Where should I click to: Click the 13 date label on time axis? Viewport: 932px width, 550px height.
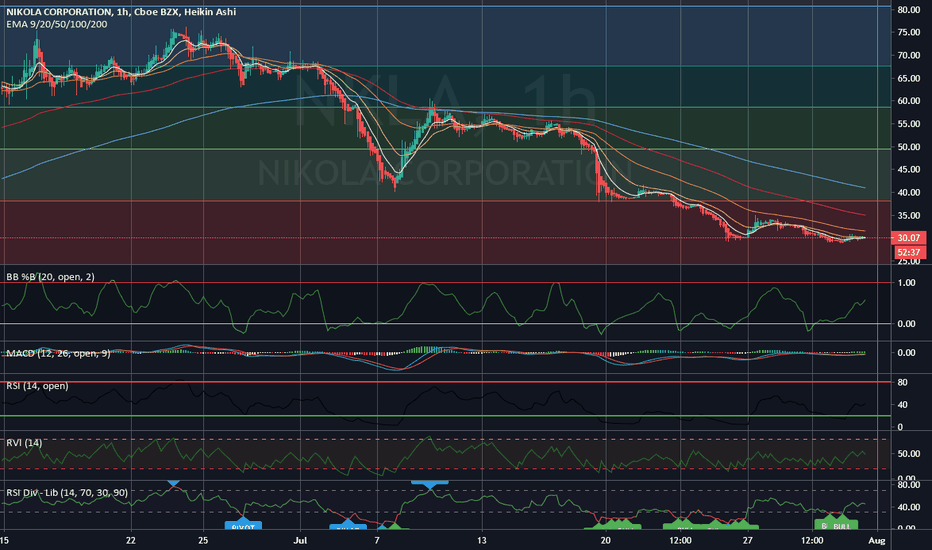482,540
